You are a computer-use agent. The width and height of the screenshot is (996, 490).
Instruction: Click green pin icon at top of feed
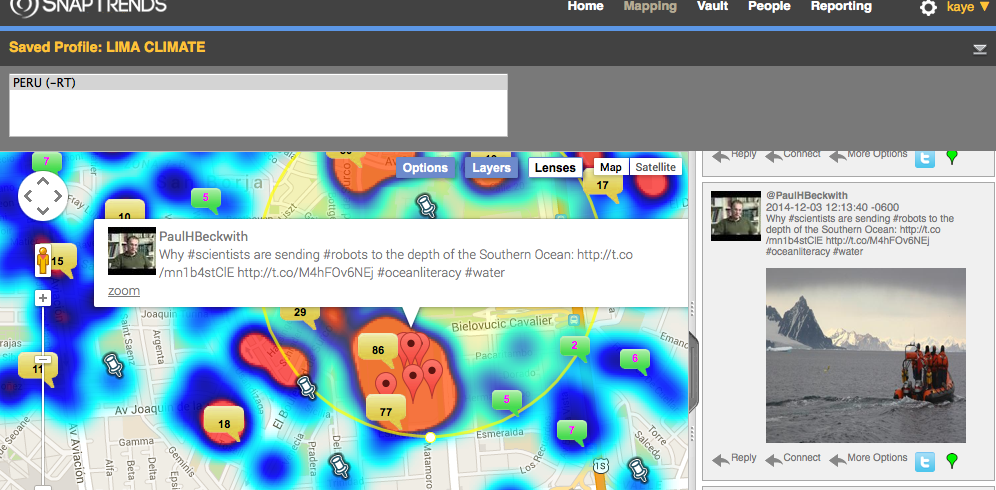[x=952, y=158]
